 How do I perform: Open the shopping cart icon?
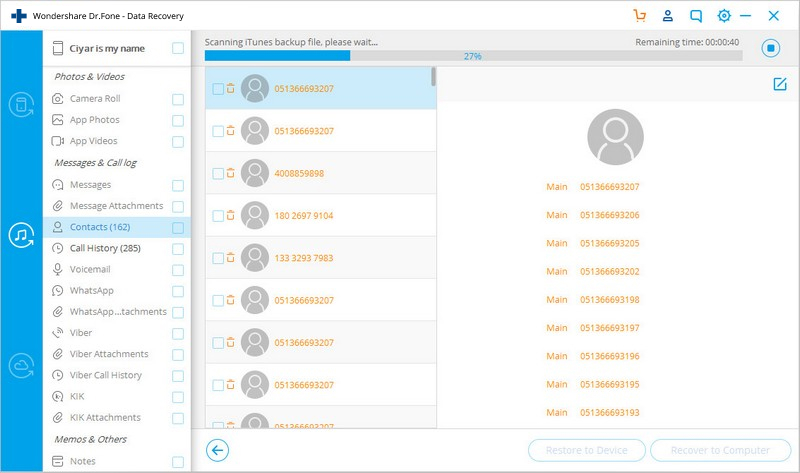[639, 16]
